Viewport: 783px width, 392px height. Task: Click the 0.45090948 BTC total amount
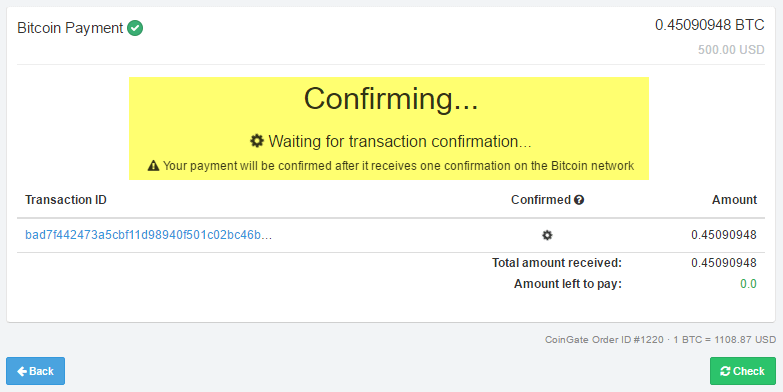click(x=710, y=25)
